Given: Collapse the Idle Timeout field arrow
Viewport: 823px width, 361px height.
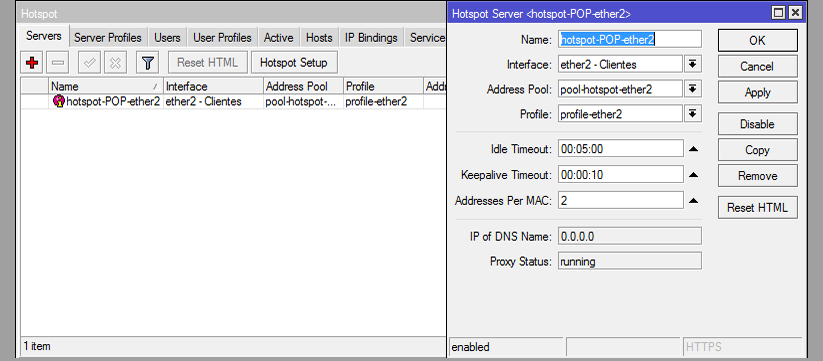Looking at the screenshot, I should pos(693,149).
